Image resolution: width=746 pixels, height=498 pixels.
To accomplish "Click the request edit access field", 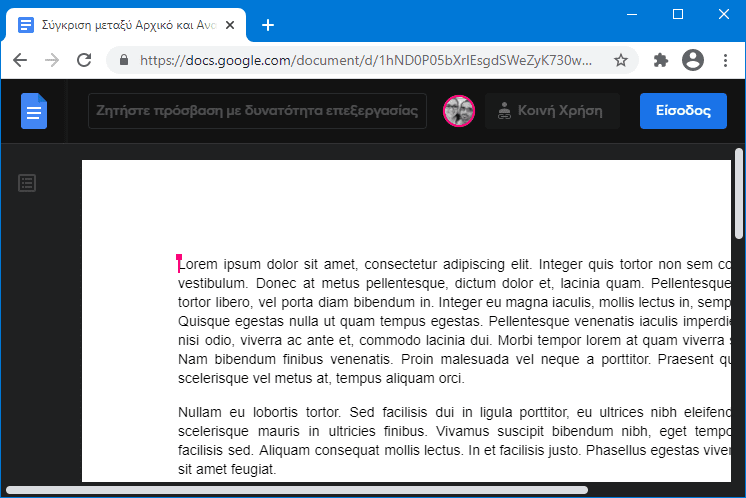I will [257, 111].
